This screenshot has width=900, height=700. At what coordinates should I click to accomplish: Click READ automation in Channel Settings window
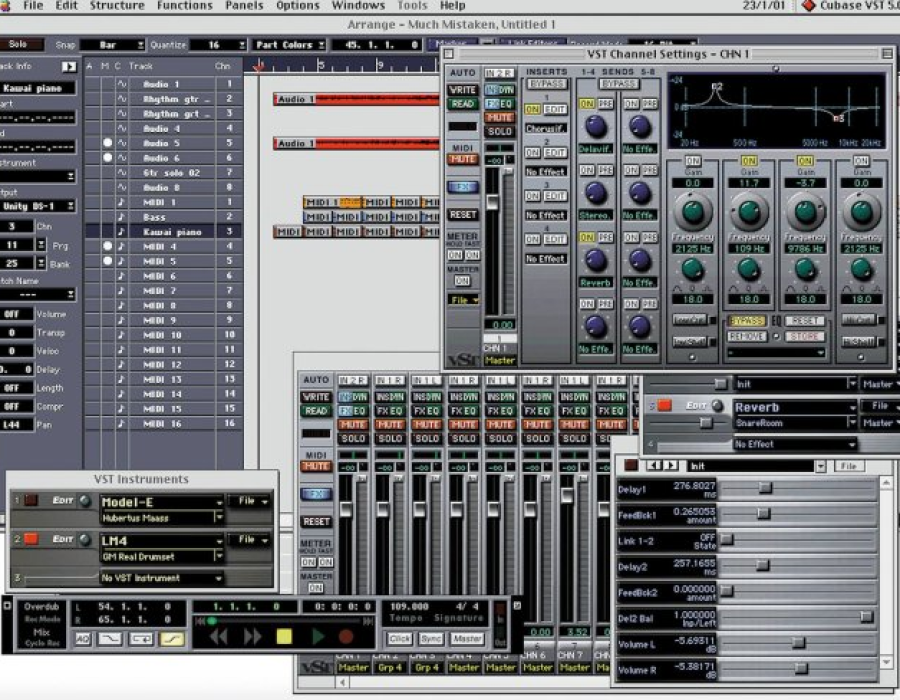pyautogui.click(x=463, y=104)
